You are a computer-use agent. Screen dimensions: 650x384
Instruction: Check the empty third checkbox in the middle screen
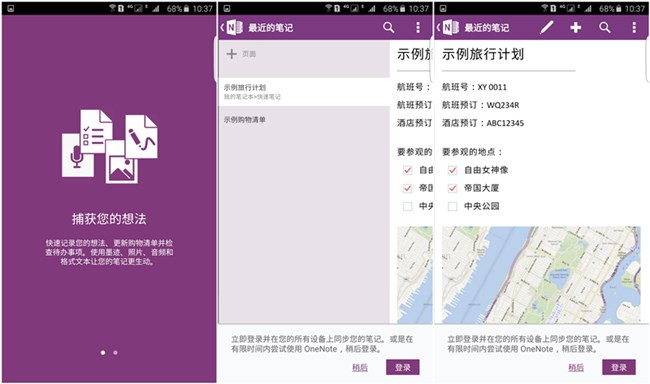coord(408,206)
